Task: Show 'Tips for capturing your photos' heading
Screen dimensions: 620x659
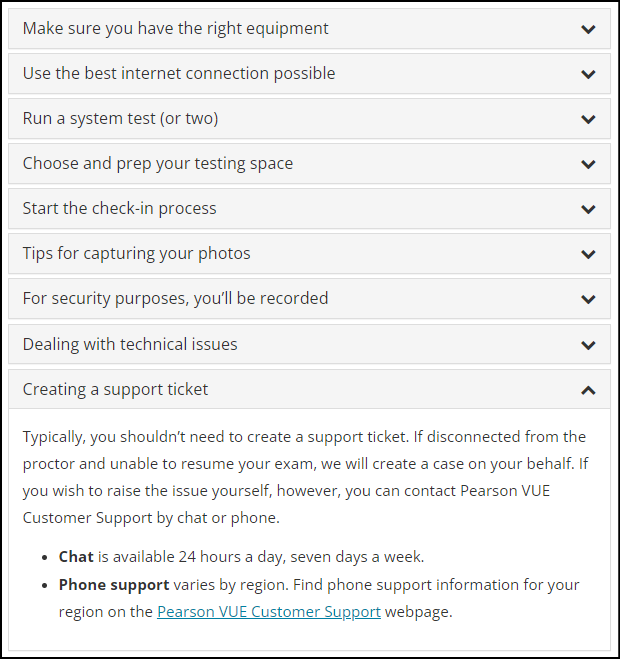Action: 136,254
